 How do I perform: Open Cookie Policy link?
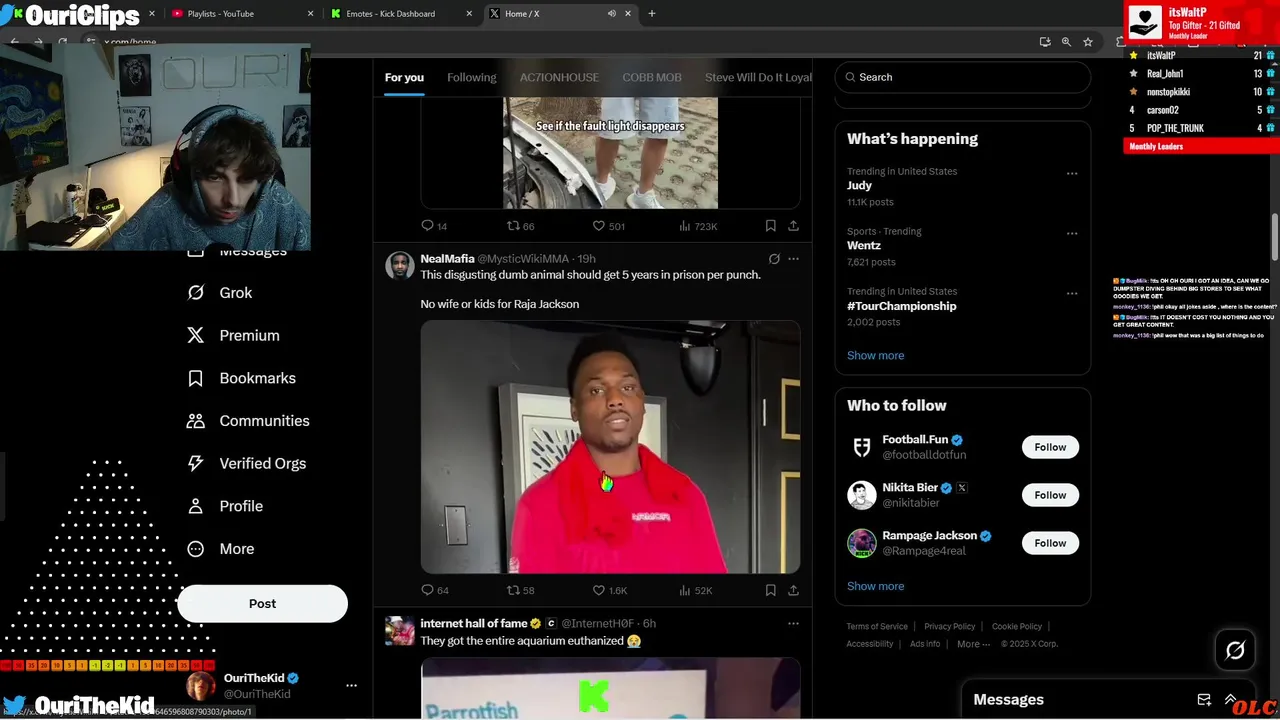pos(1016,627)
